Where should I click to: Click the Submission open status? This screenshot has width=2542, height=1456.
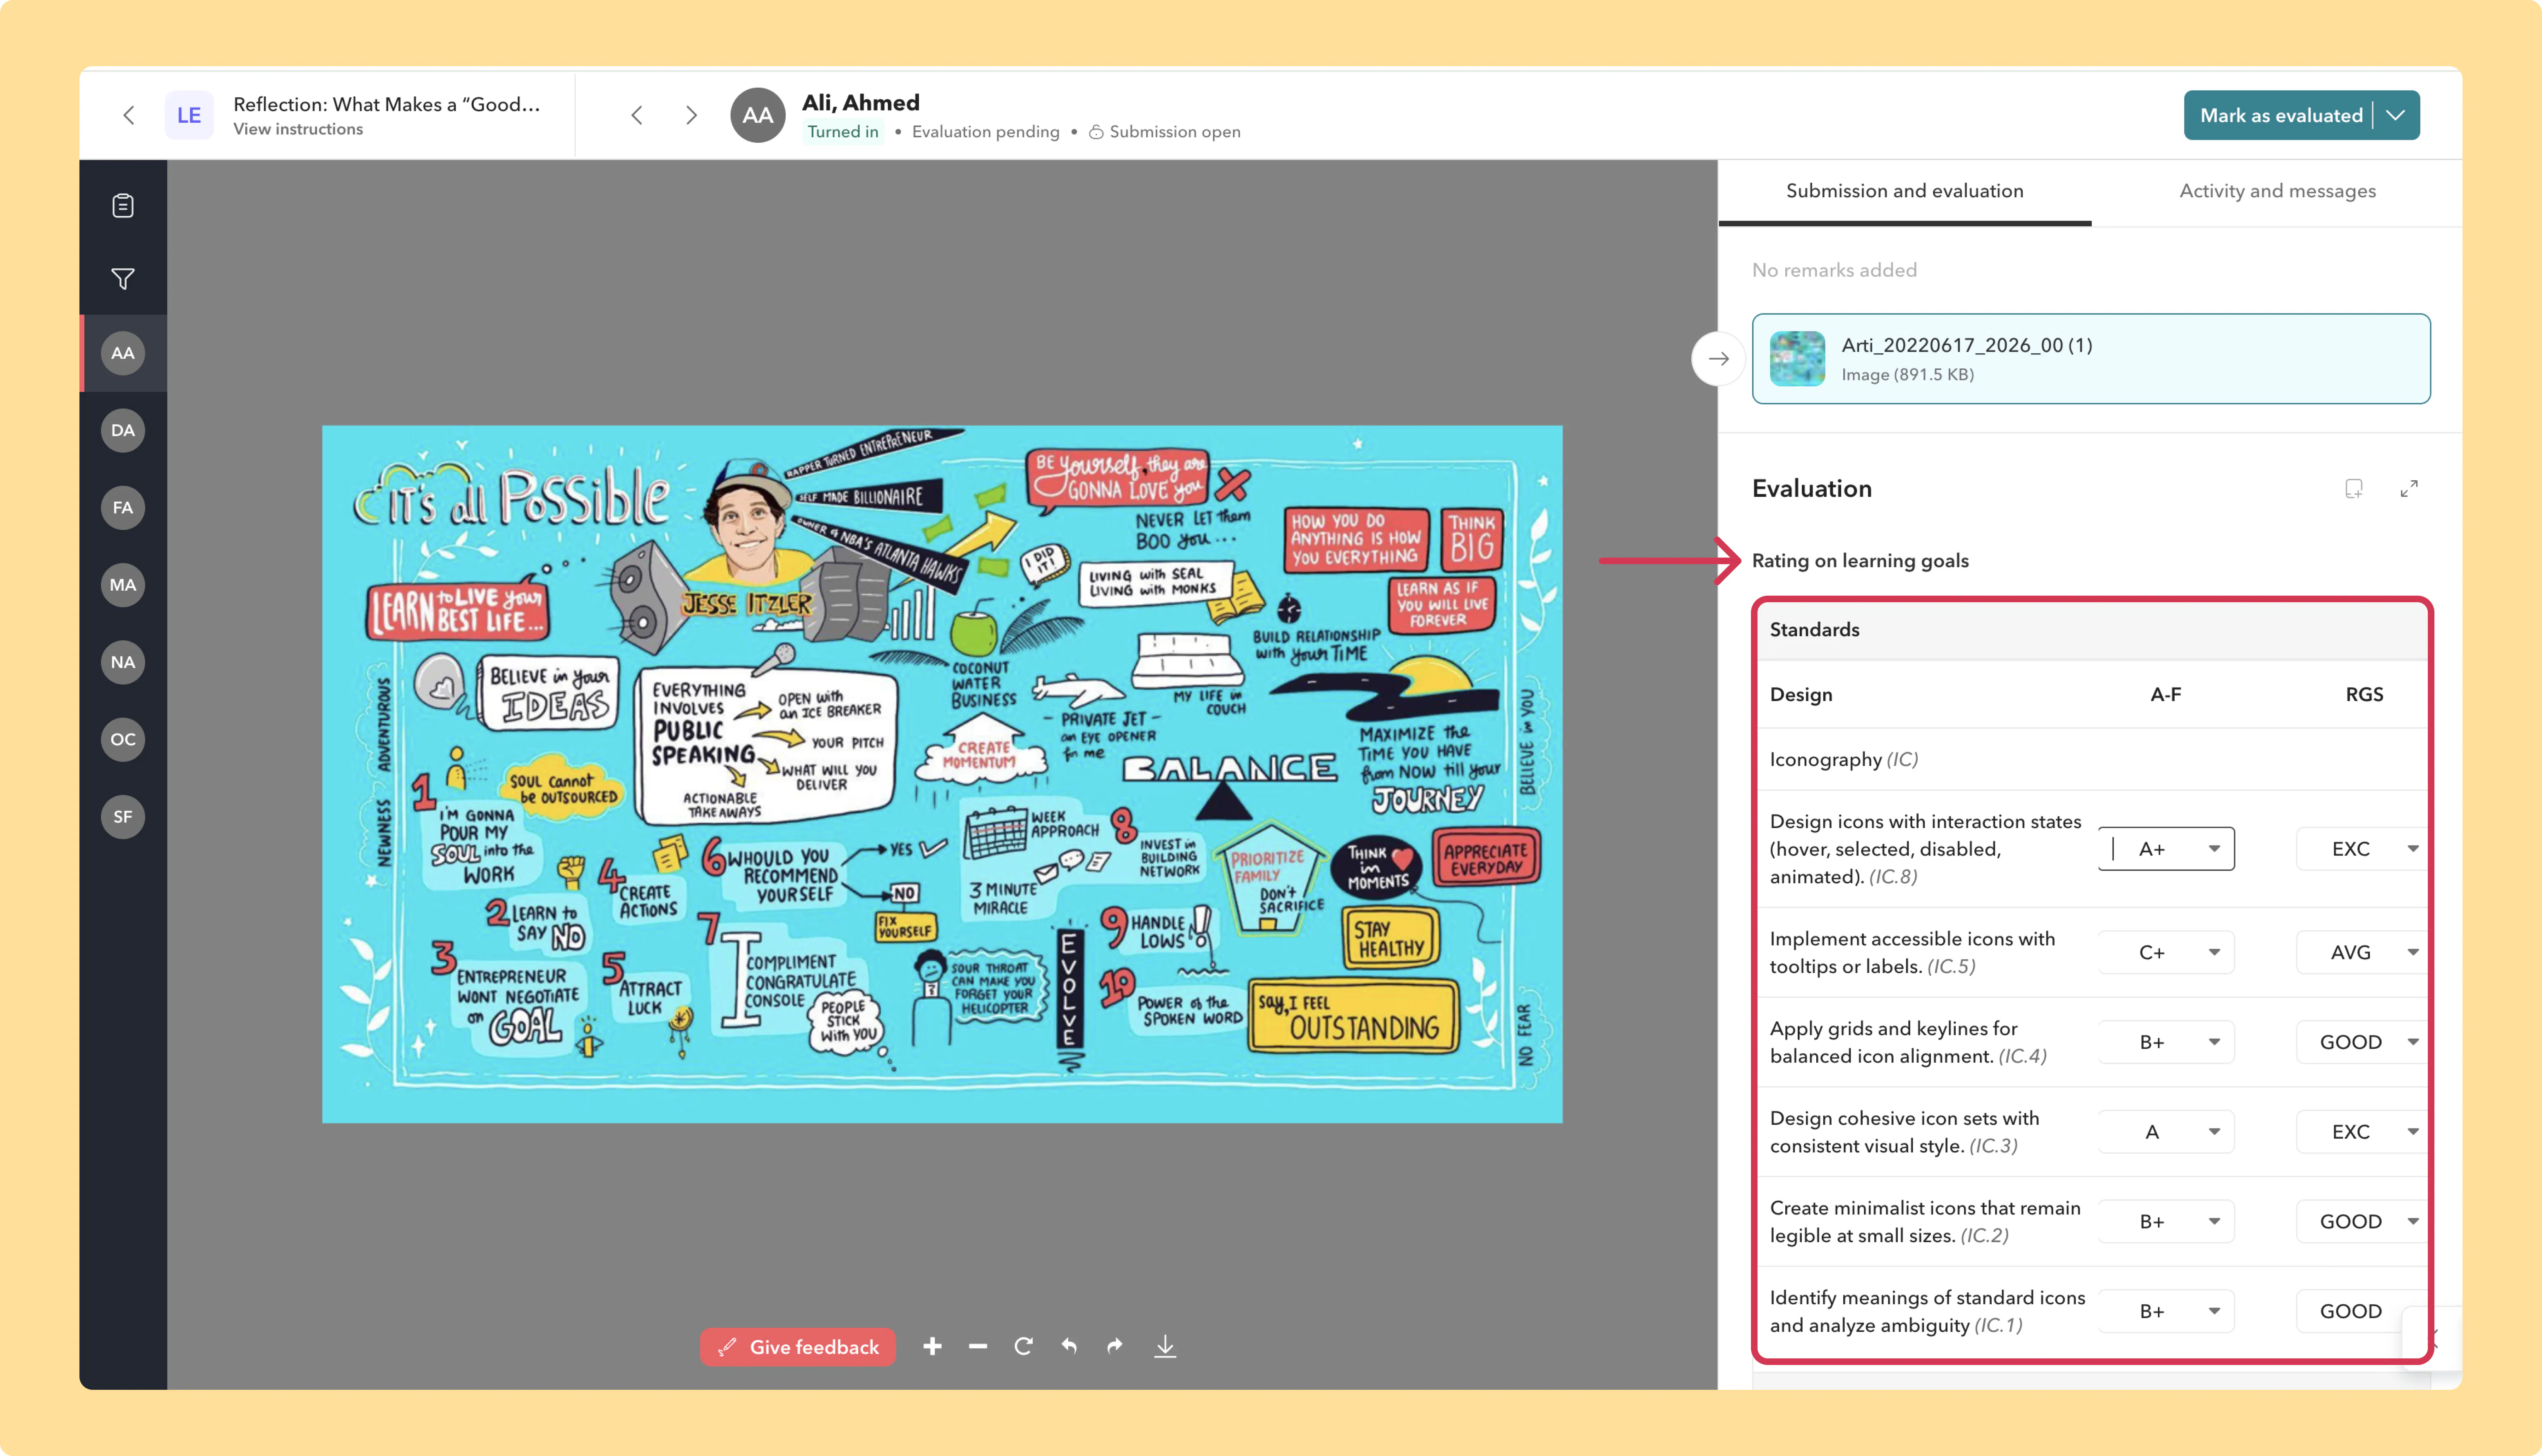1165,132
